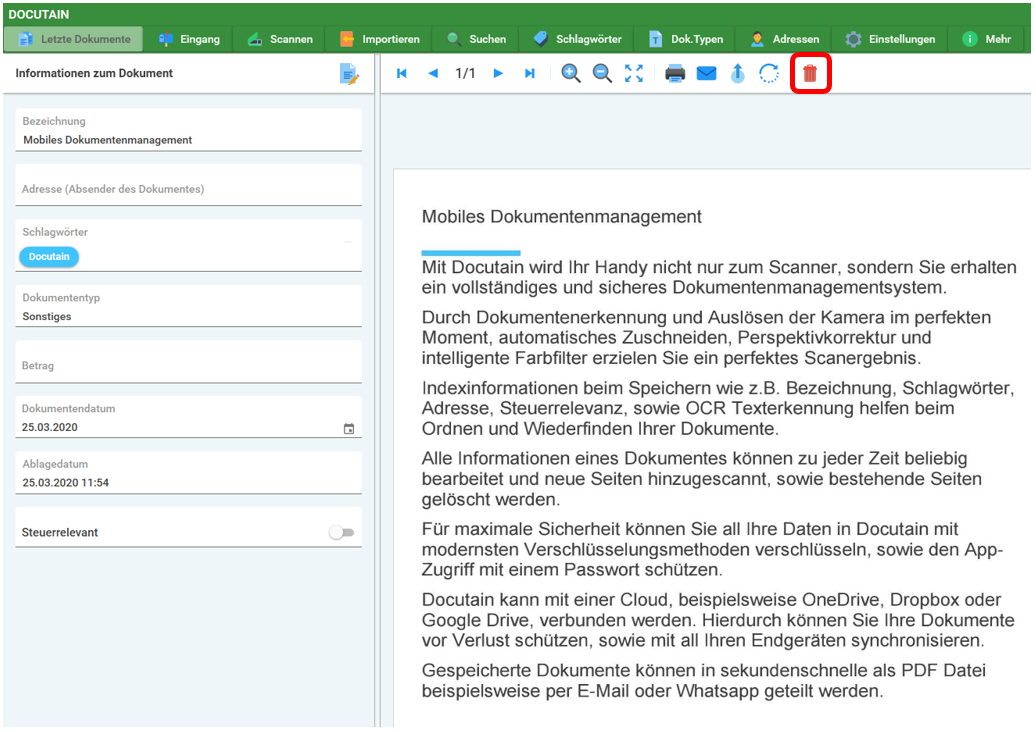The height and width of the screenshot is (732, 1036).
Task: Click the document heading Mobiles Dokumentenmanagement
Action: point(562,217)
